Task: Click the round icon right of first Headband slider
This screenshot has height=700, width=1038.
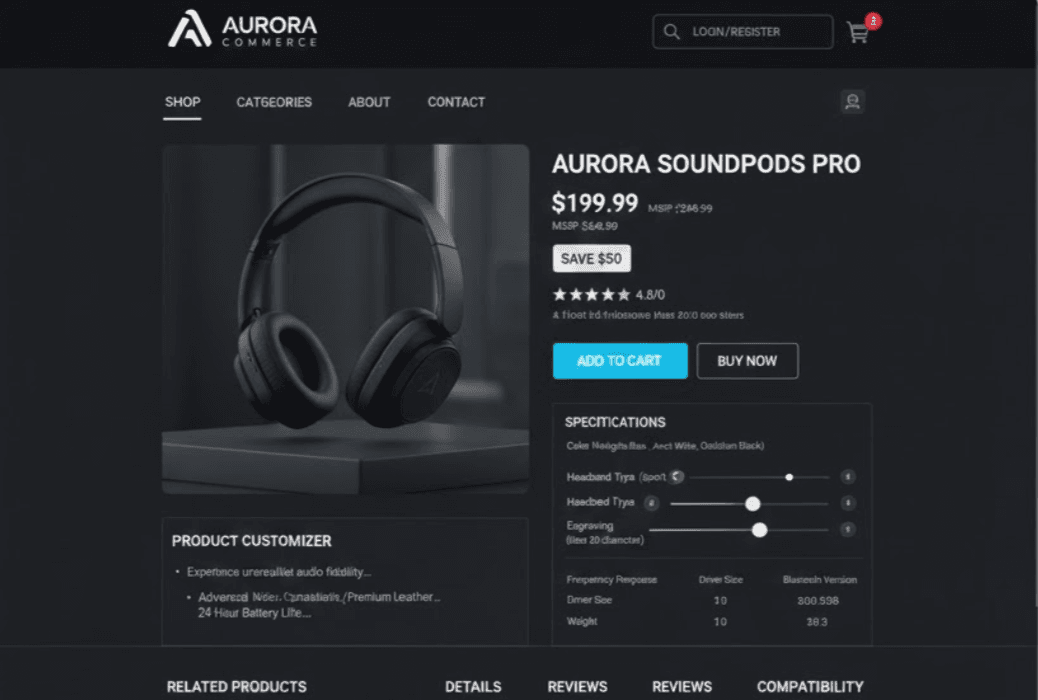Action: tap(847, 477)
